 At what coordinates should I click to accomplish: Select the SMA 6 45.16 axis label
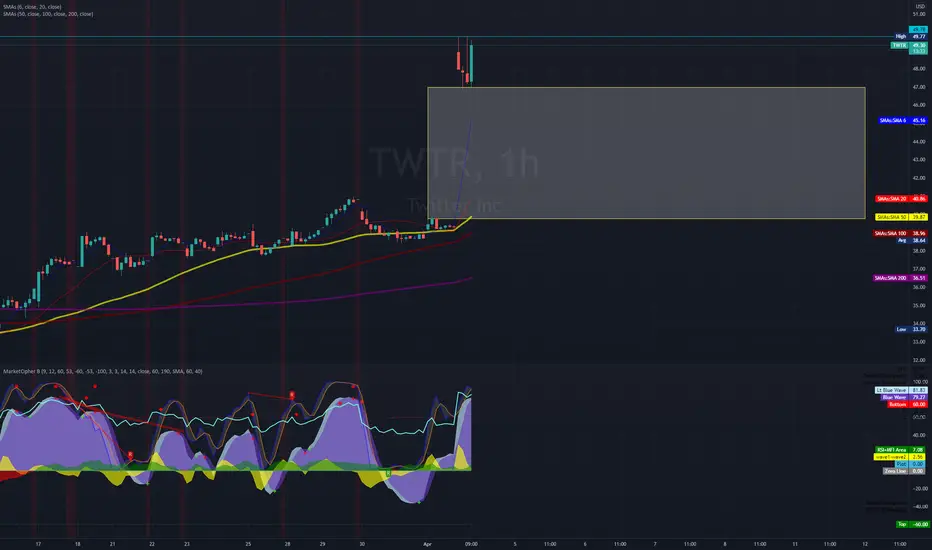[902, 120]
